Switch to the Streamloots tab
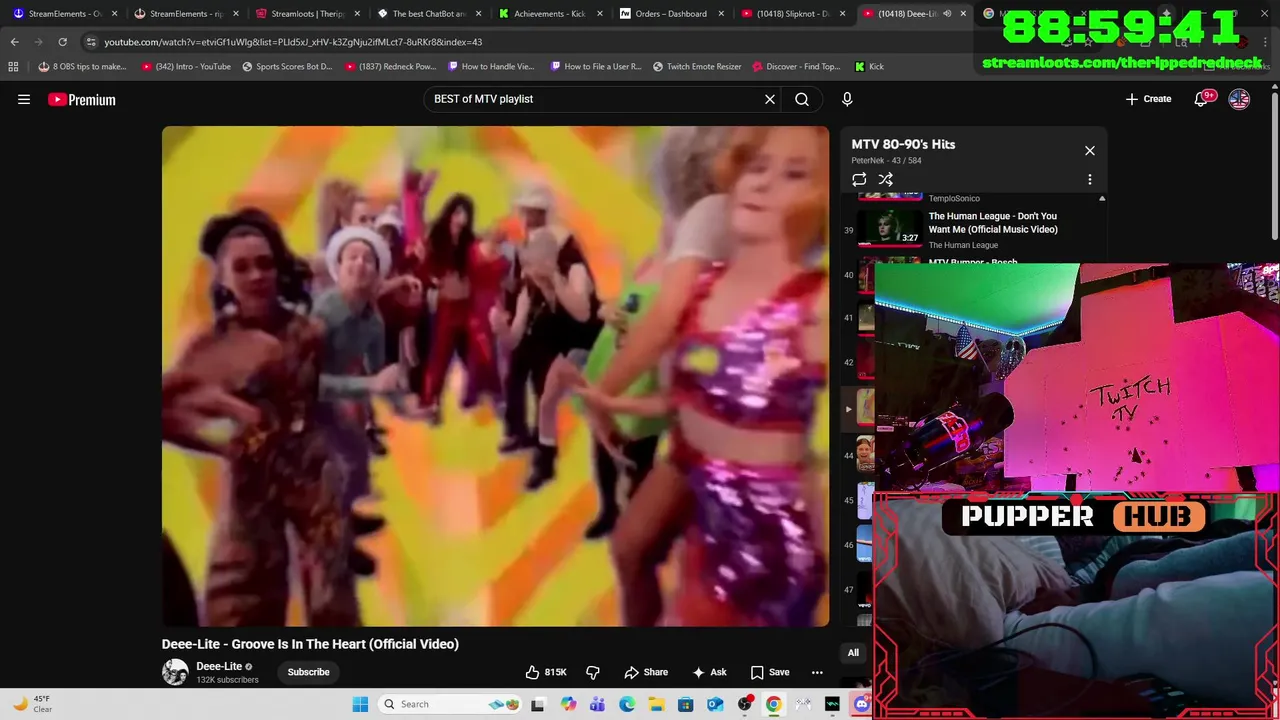This screenshot has width=1280, height=720. (x=309, y=14)
